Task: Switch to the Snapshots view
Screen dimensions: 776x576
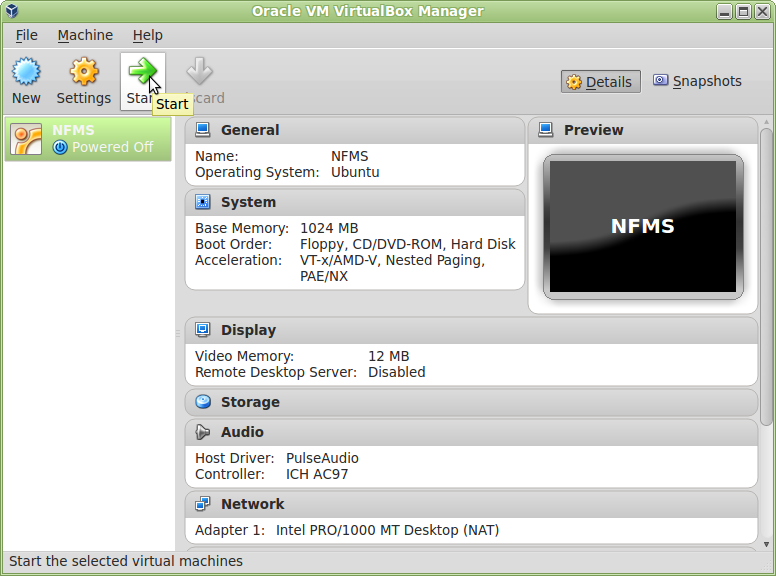Action: [x=697, y=81]
